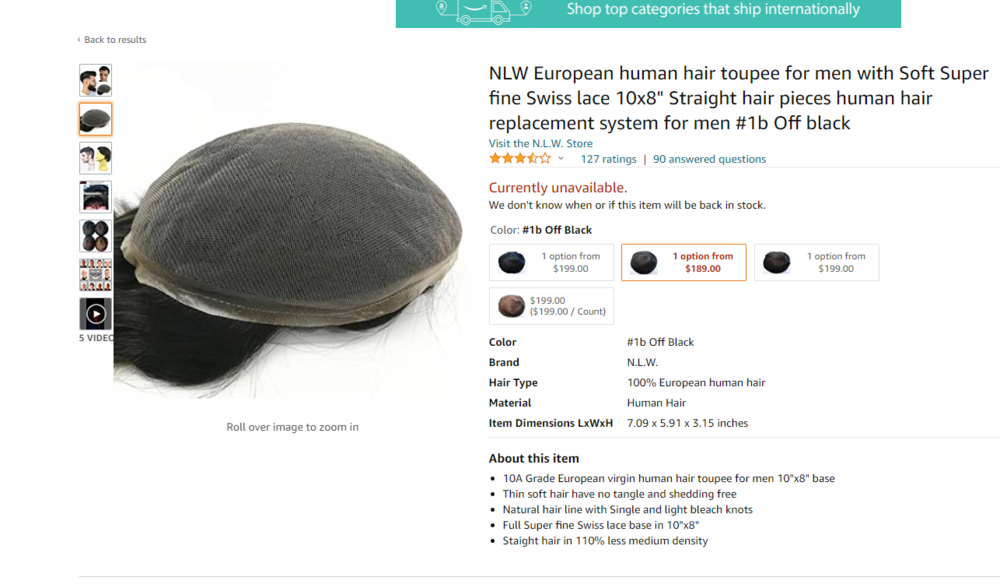Open the 127 ratings link
This screenshot has width=1000, height=588.
[x=608, y=159]
